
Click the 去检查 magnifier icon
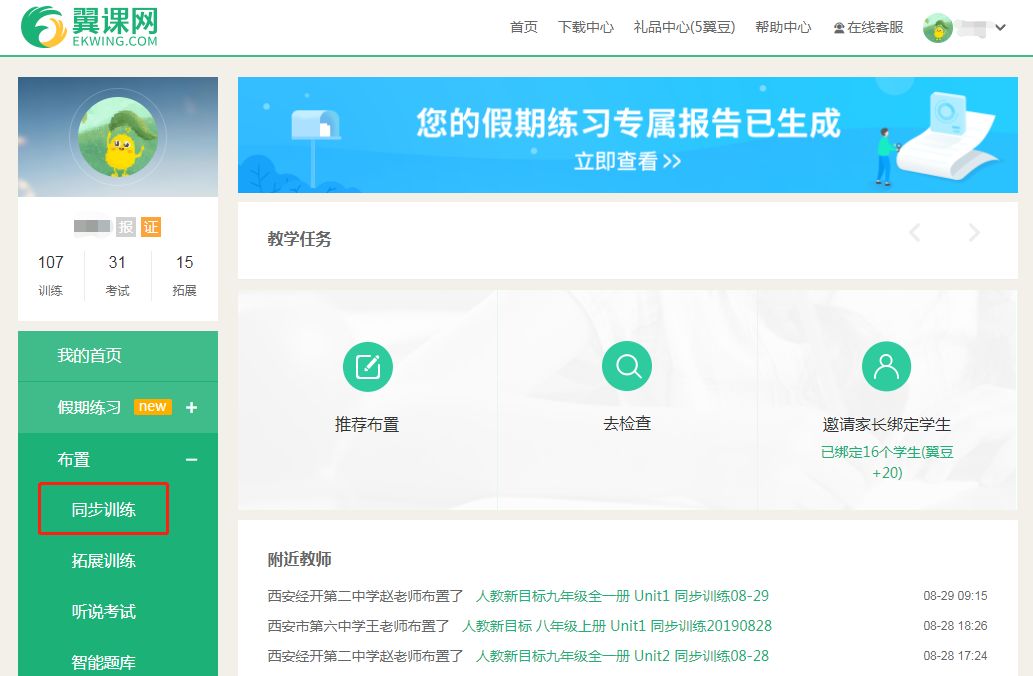point(627,366)
